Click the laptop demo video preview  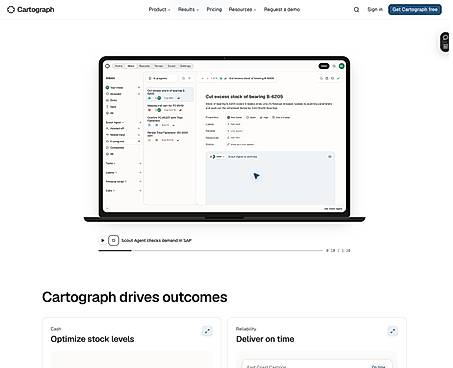pos(224,136)
